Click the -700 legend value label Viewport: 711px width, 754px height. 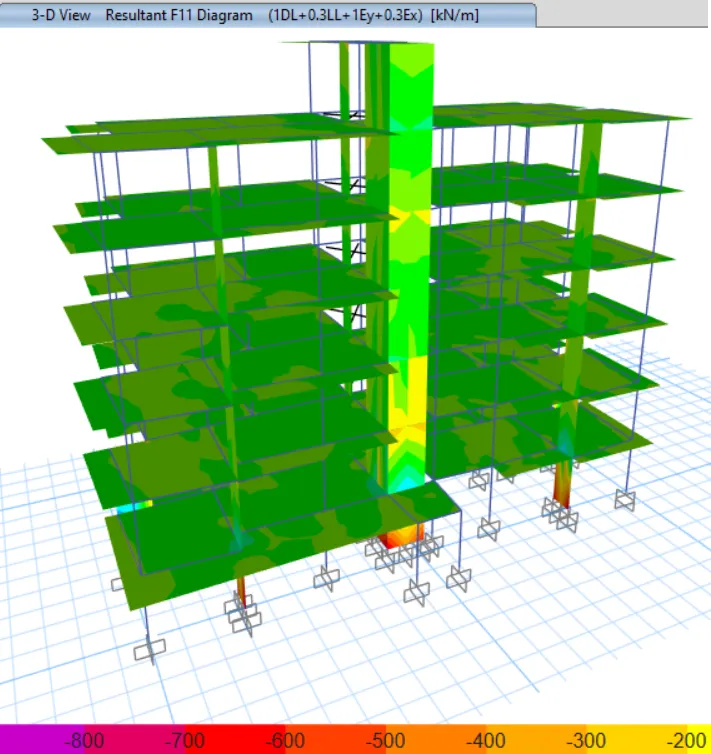pos(184,741)
